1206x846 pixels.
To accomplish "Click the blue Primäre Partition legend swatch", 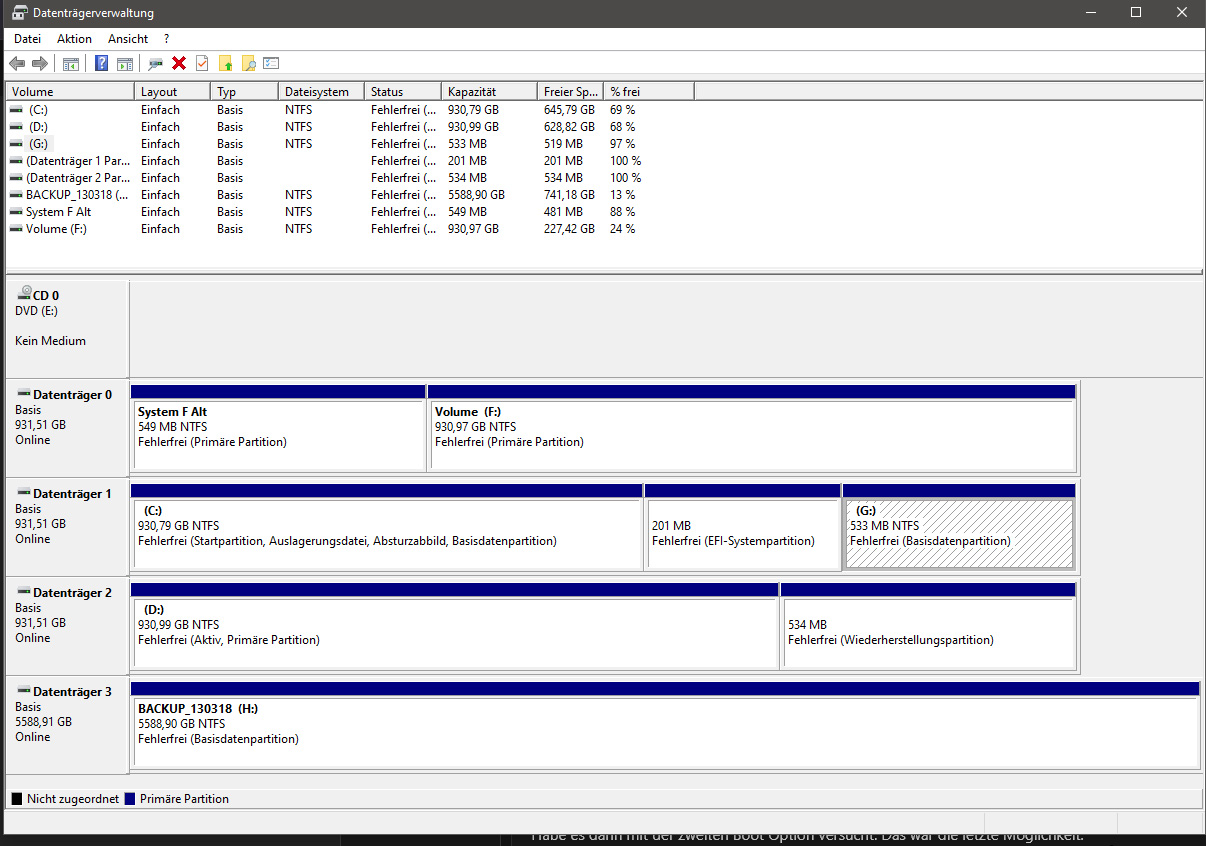I will [x=130, y=799].
